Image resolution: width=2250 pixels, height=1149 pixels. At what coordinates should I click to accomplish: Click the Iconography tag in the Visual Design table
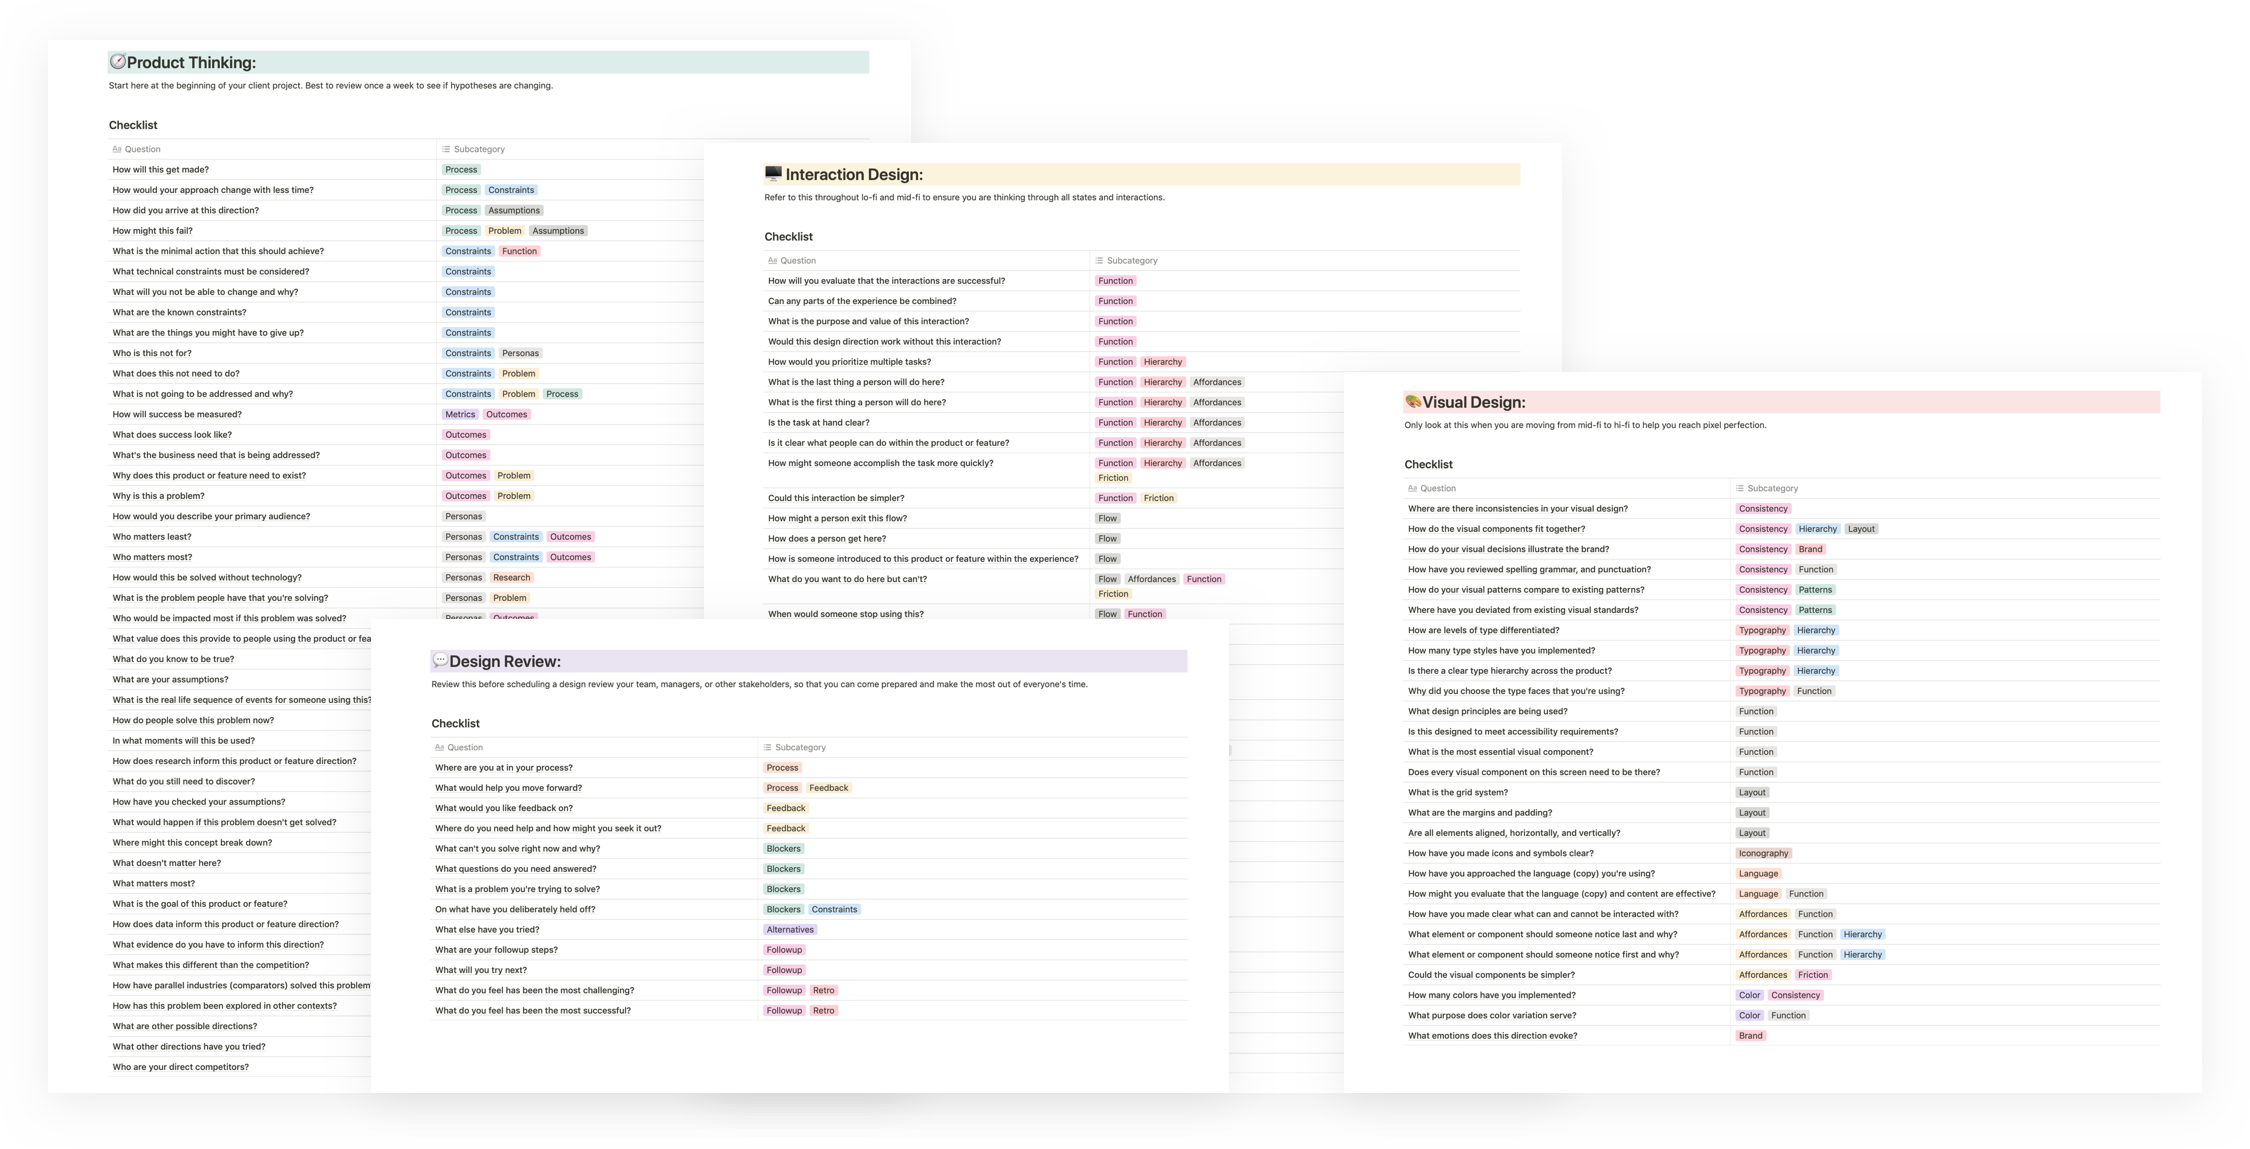(1763, 854)
